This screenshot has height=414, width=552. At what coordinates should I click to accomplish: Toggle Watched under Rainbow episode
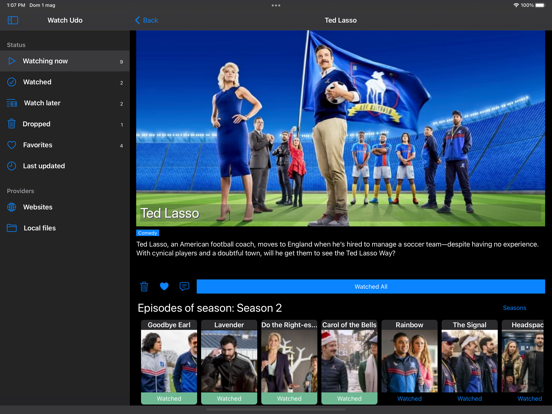click(409, 399)
